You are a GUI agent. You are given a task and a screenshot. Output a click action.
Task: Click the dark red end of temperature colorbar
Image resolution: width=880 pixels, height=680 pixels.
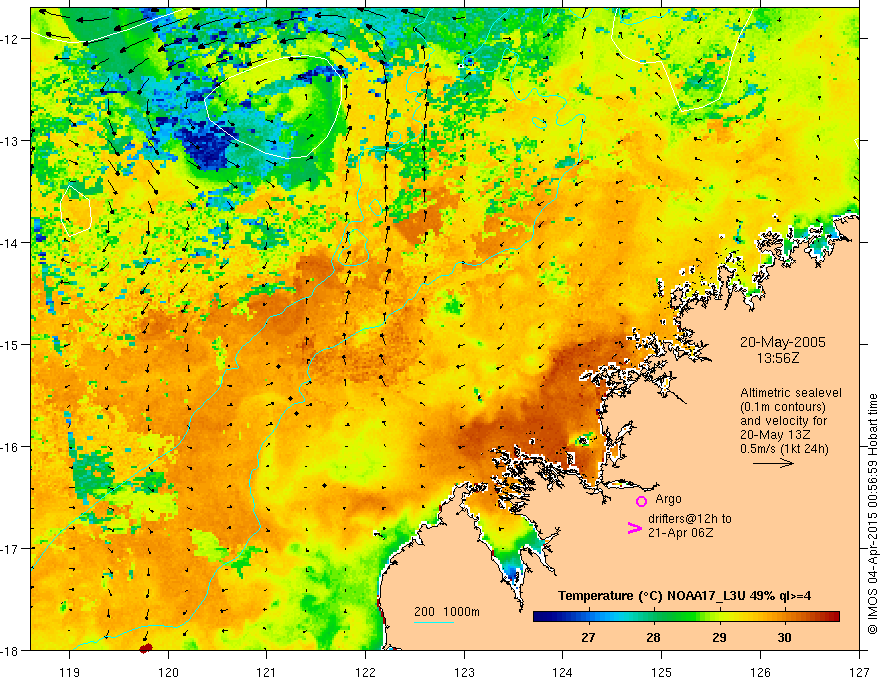click(x=833, y=616)
